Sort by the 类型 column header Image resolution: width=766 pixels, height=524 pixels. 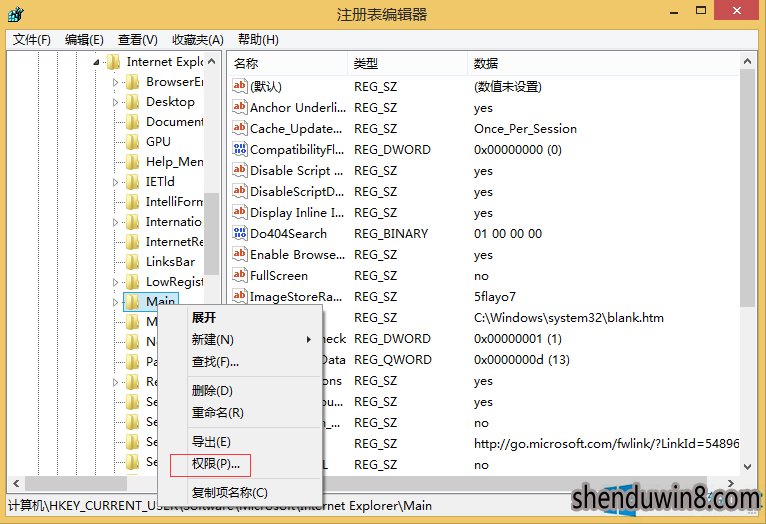coord(408,63)
